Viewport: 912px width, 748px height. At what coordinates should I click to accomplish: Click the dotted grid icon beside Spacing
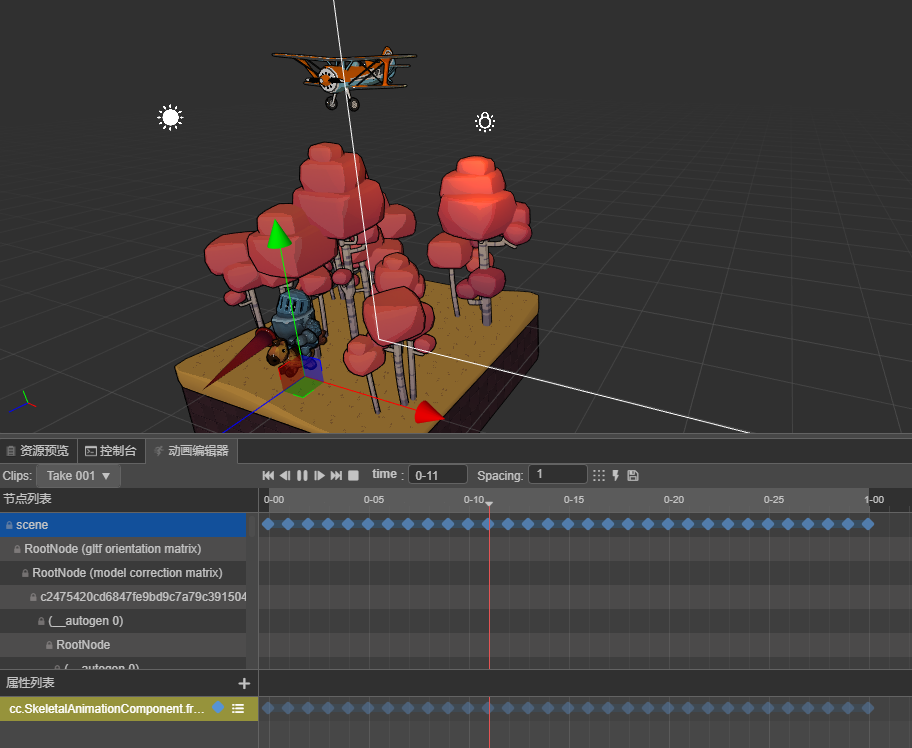coord(599,475)
